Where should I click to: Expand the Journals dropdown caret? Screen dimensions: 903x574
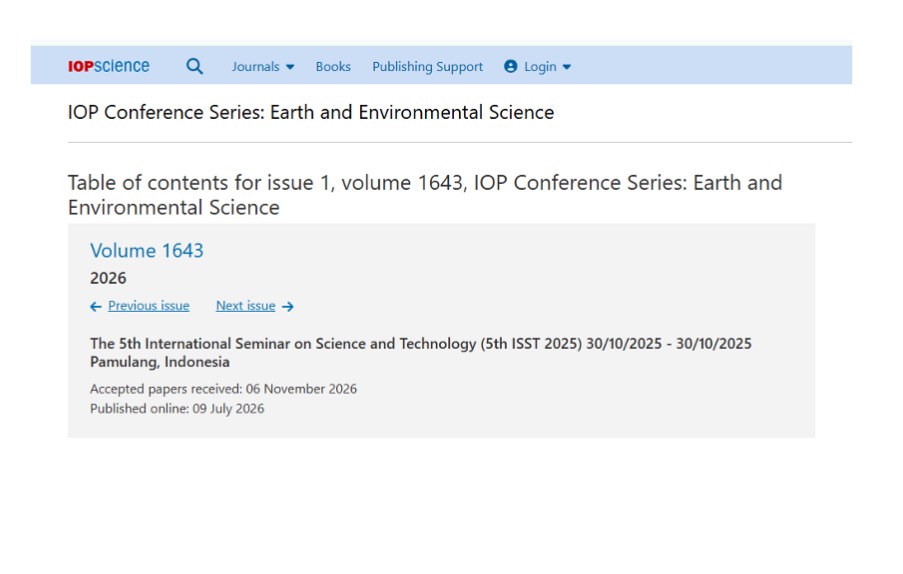pos(290,67)
